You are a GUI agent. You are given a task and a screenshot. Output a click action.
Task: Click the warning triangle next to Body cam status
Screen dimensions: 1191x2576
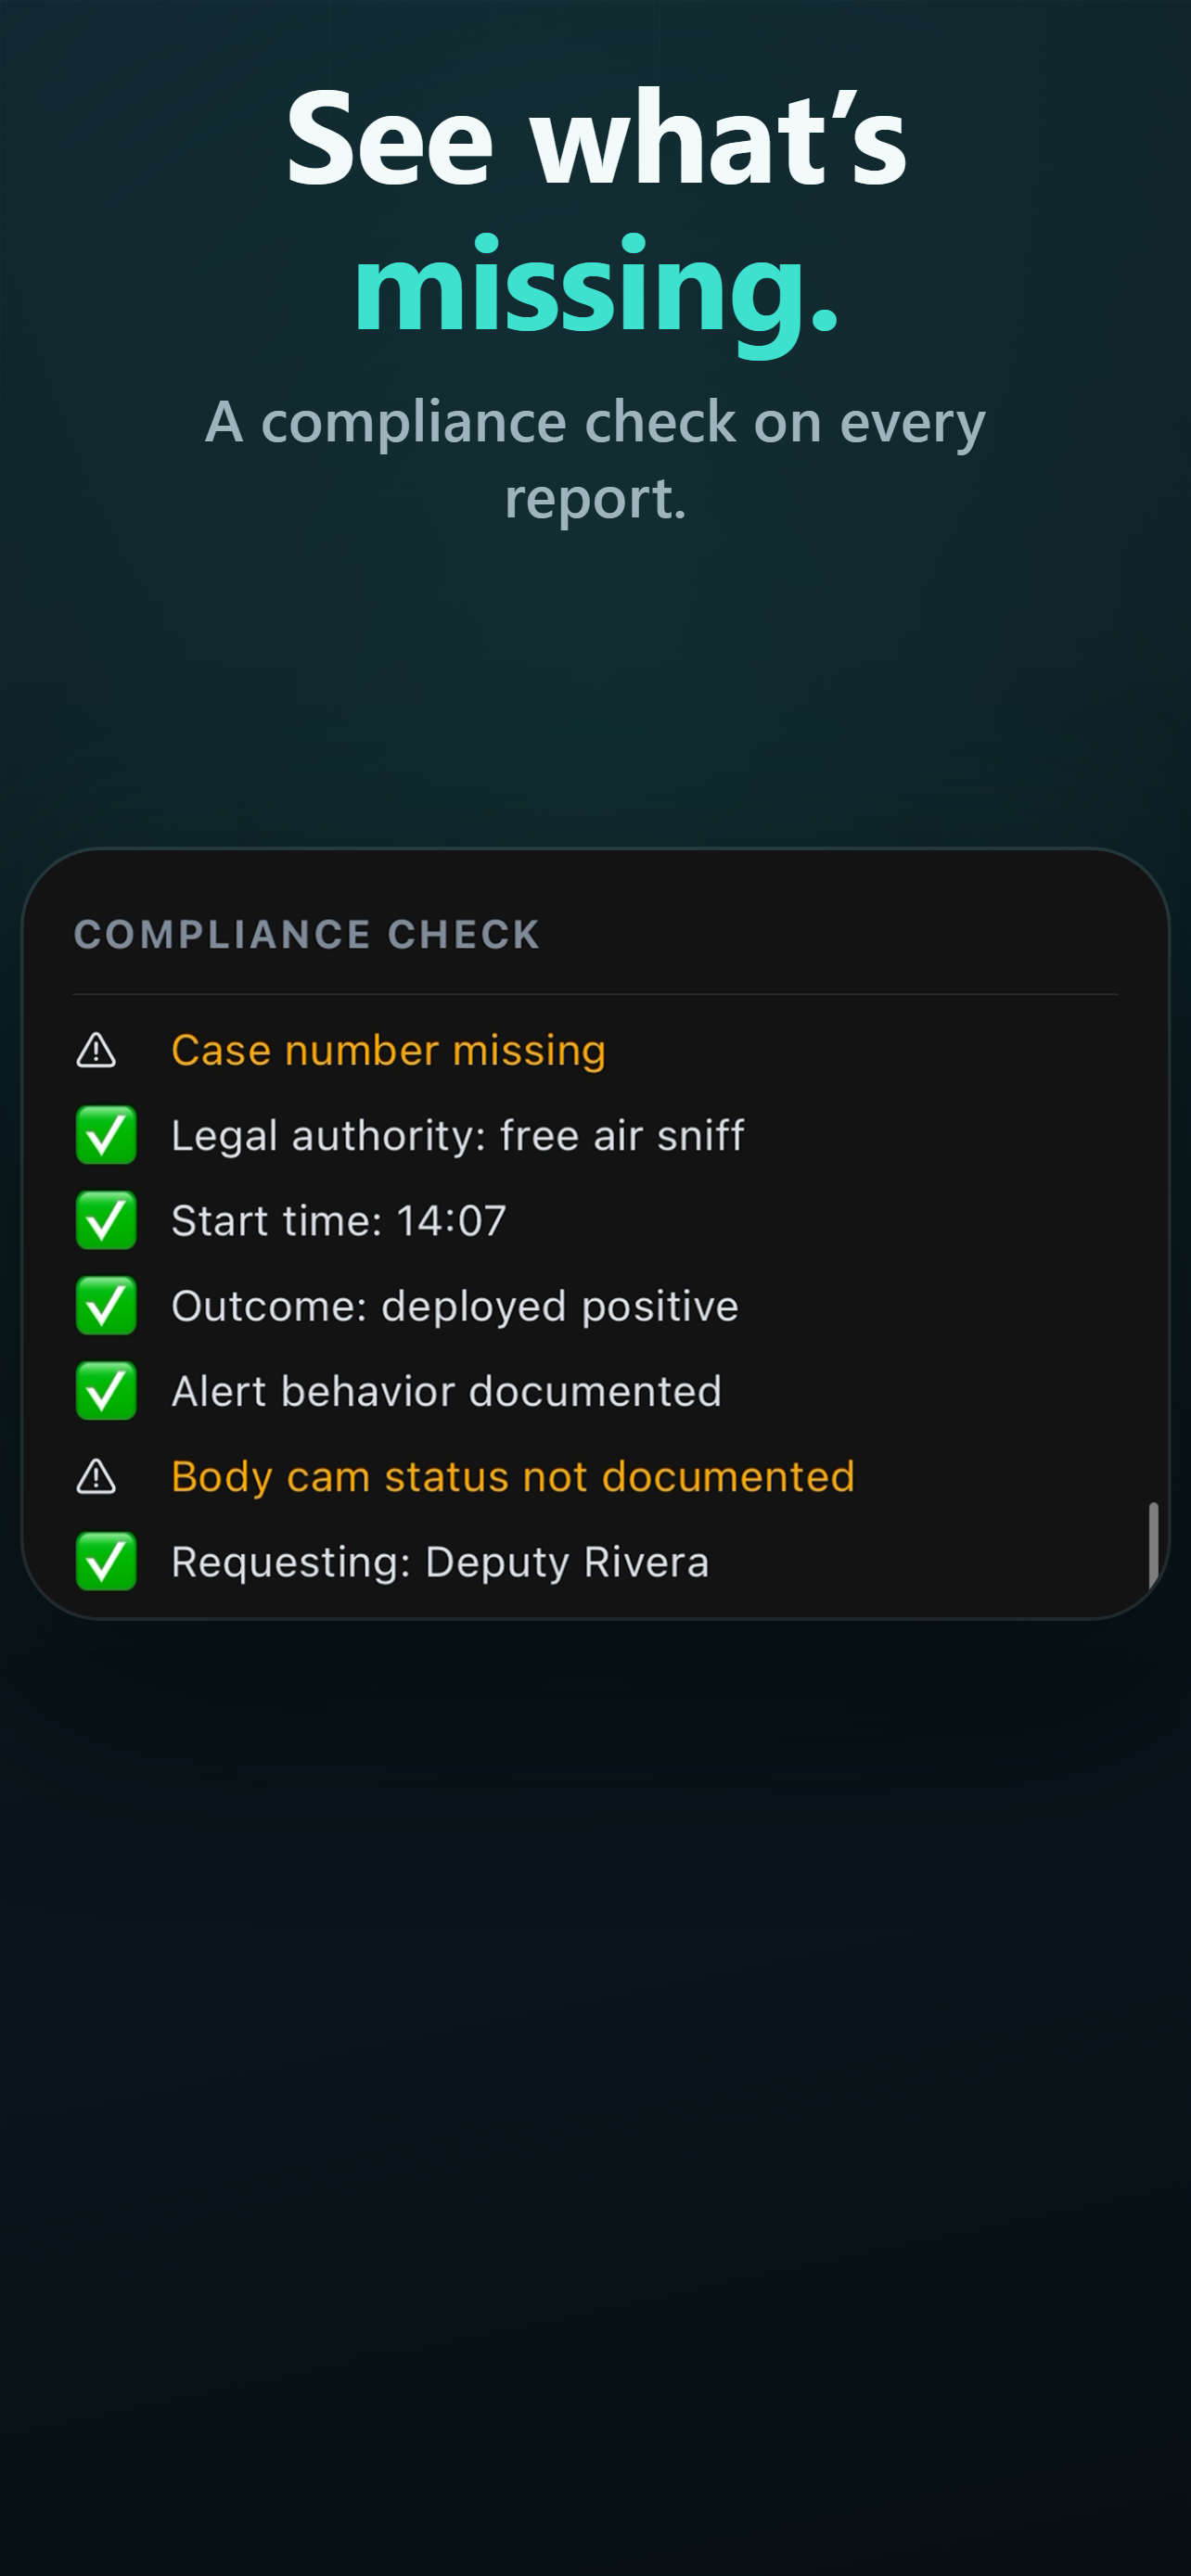click(x=96, y=1477)
